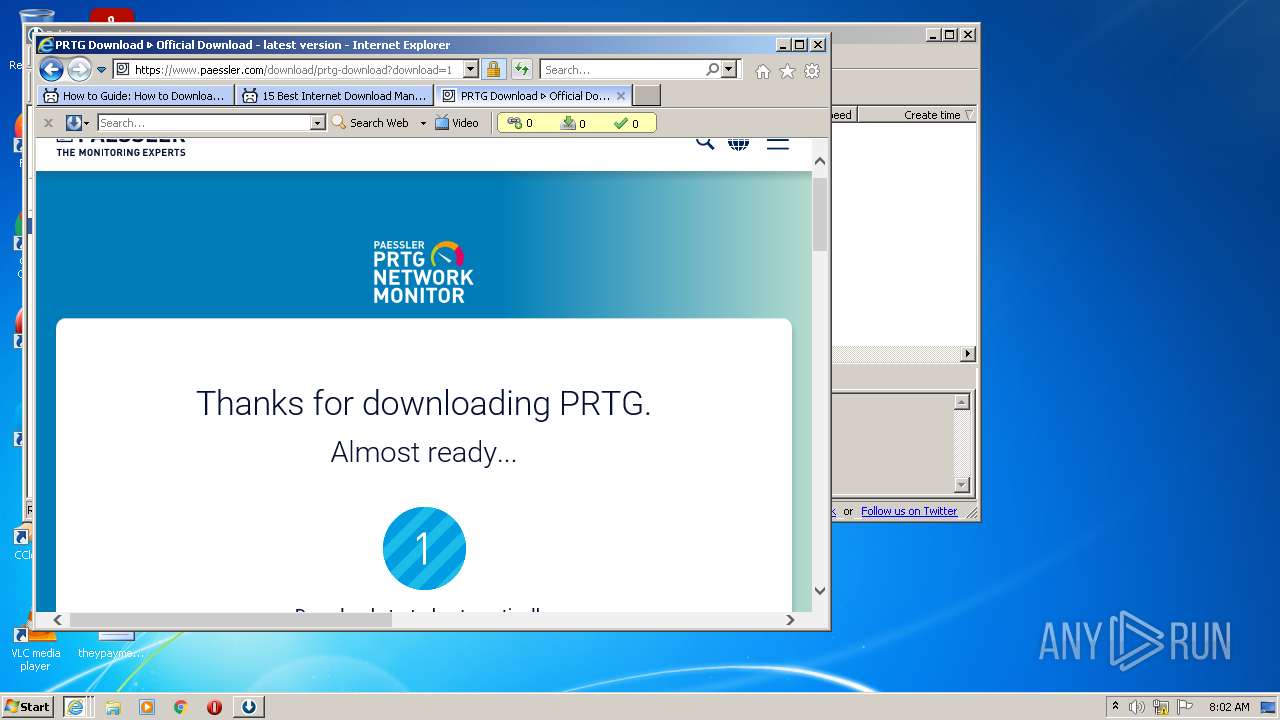Open dropdown next to download toolbar icon
Image resolution: width=1280 pixels, height=720 pixels.
point(87,123)
